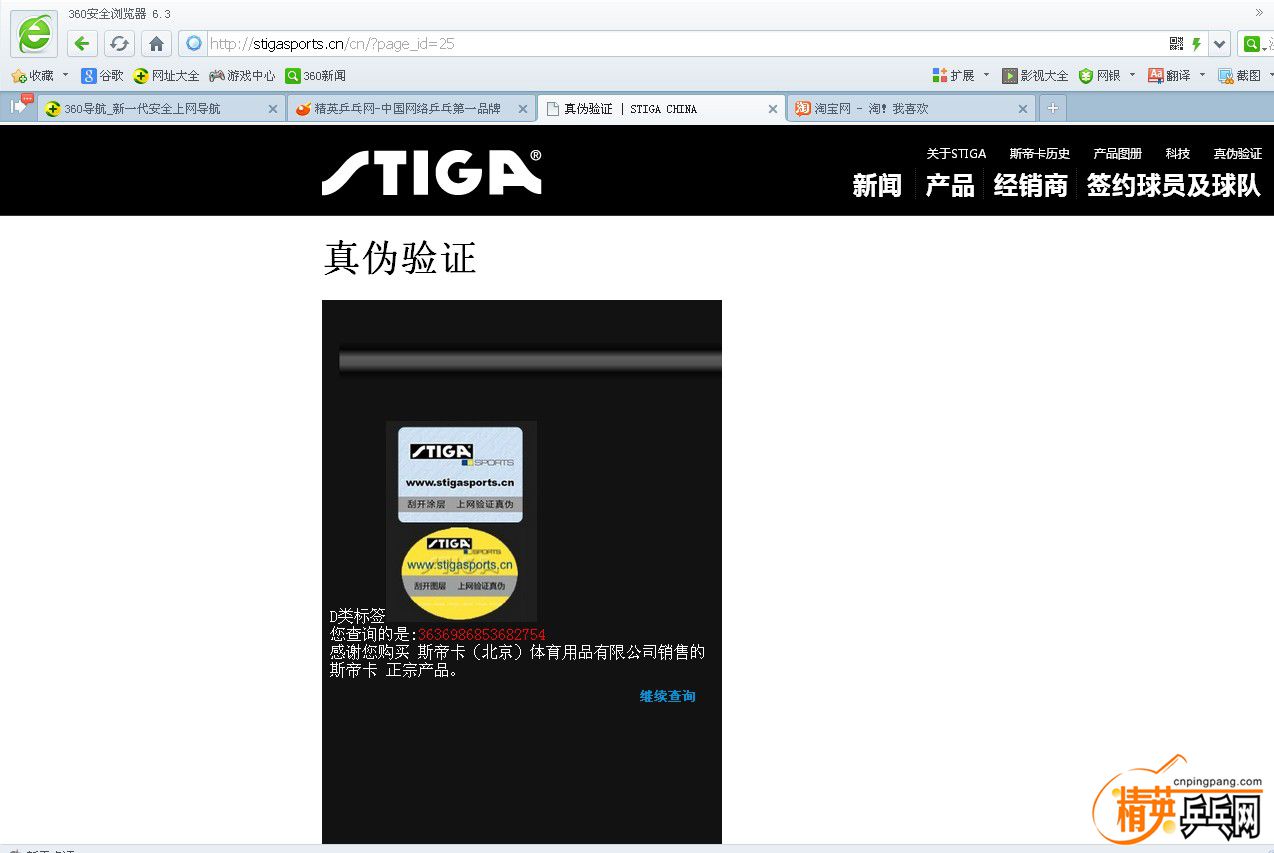The image size is (1274, 853).
Task: Focus the address bar URL field
Action: pyautogui.click(x=685, y=44)
